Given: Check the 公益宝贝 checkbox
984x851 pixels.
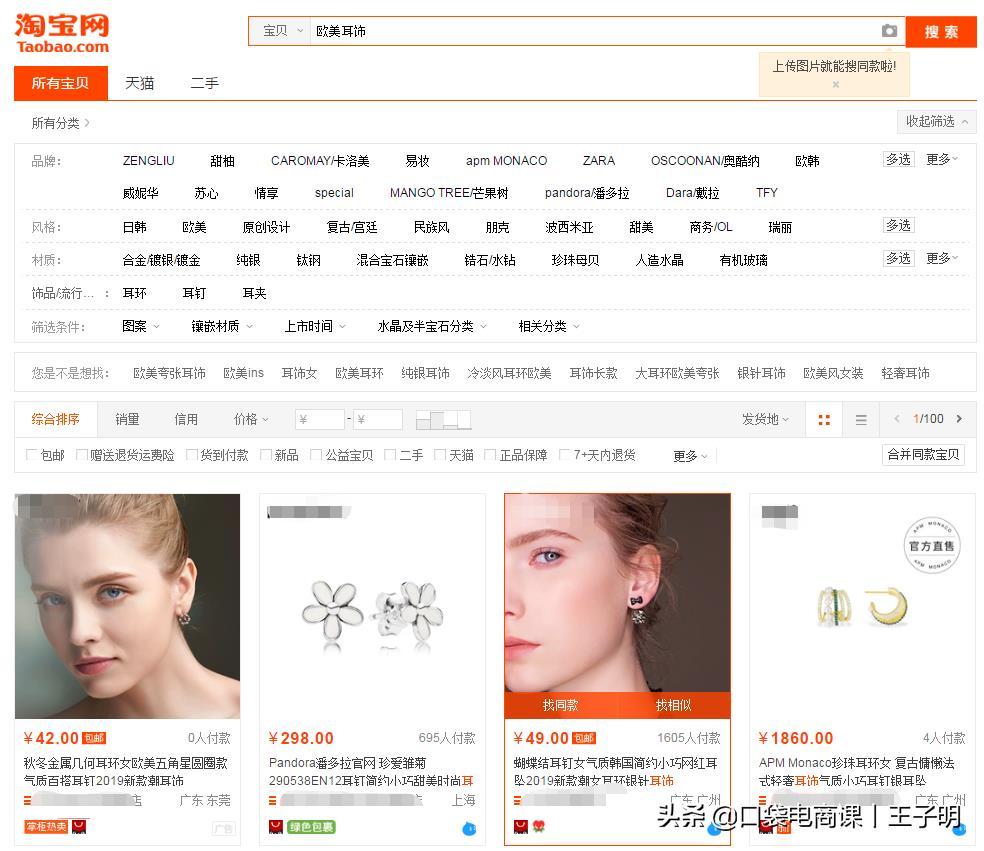Looking at the screenshot, I should tap(316, 454).
